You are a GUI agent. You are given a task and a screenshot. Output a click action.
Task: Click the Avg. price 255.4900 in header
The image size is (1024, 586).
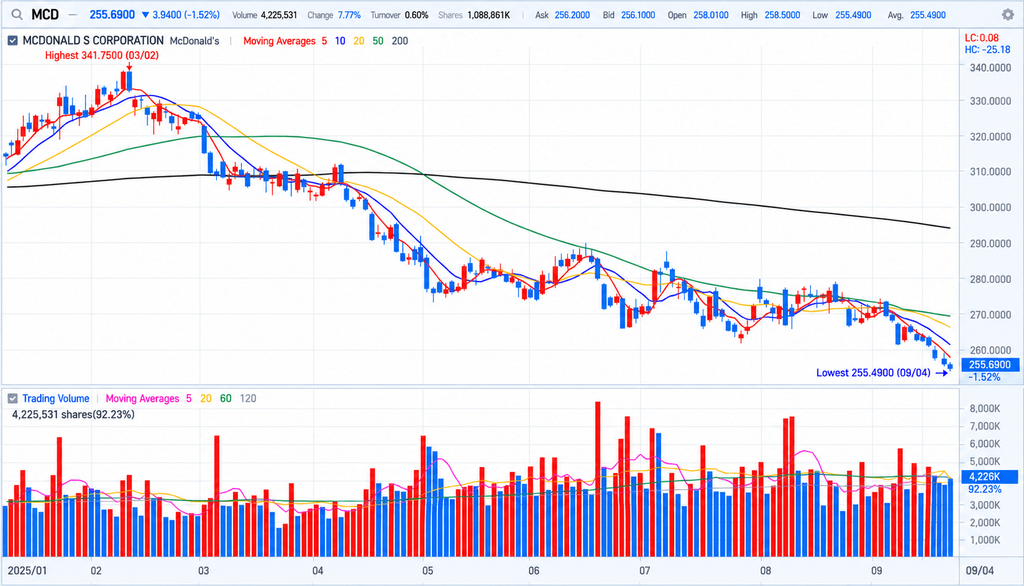927,14
